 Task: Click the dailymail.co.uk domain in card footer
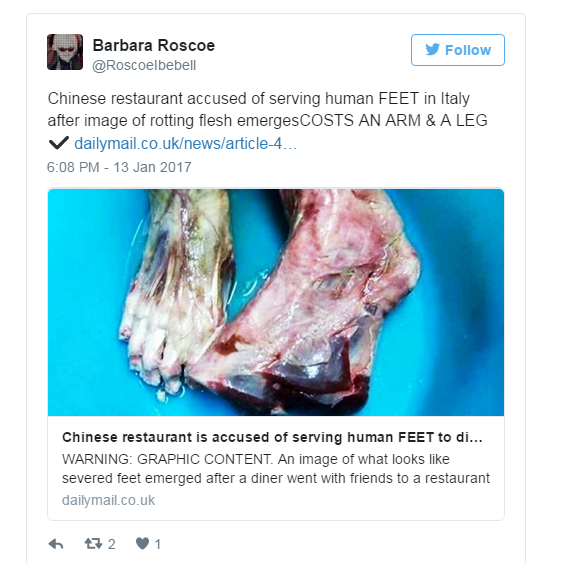coord(109,500)
